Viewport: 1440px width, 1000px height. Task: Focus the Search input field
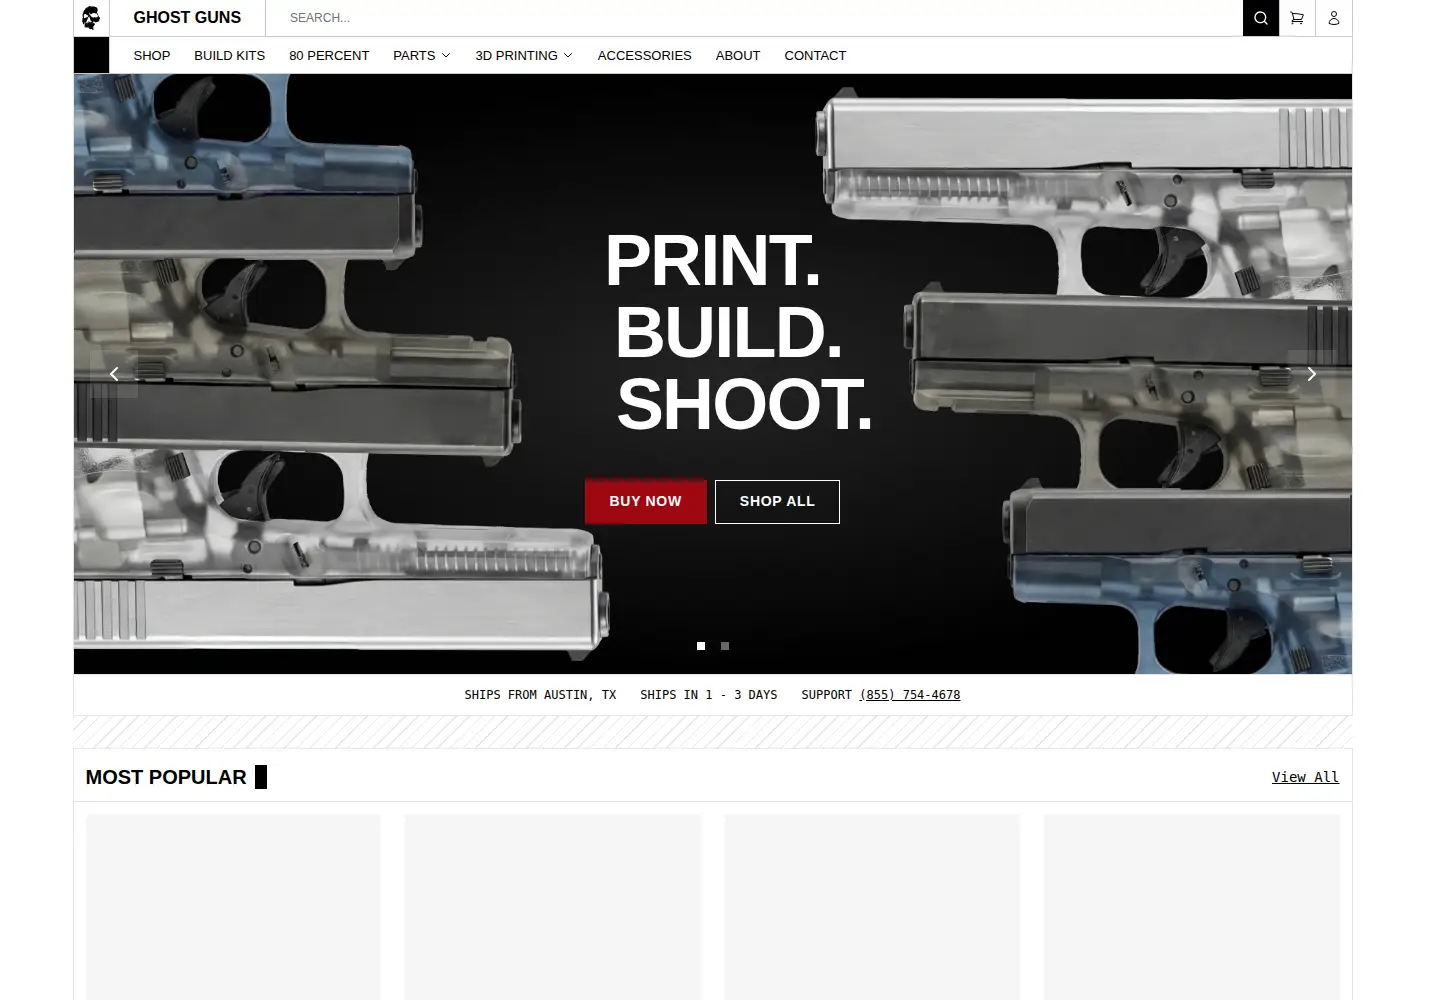click(x=754, y=18)
